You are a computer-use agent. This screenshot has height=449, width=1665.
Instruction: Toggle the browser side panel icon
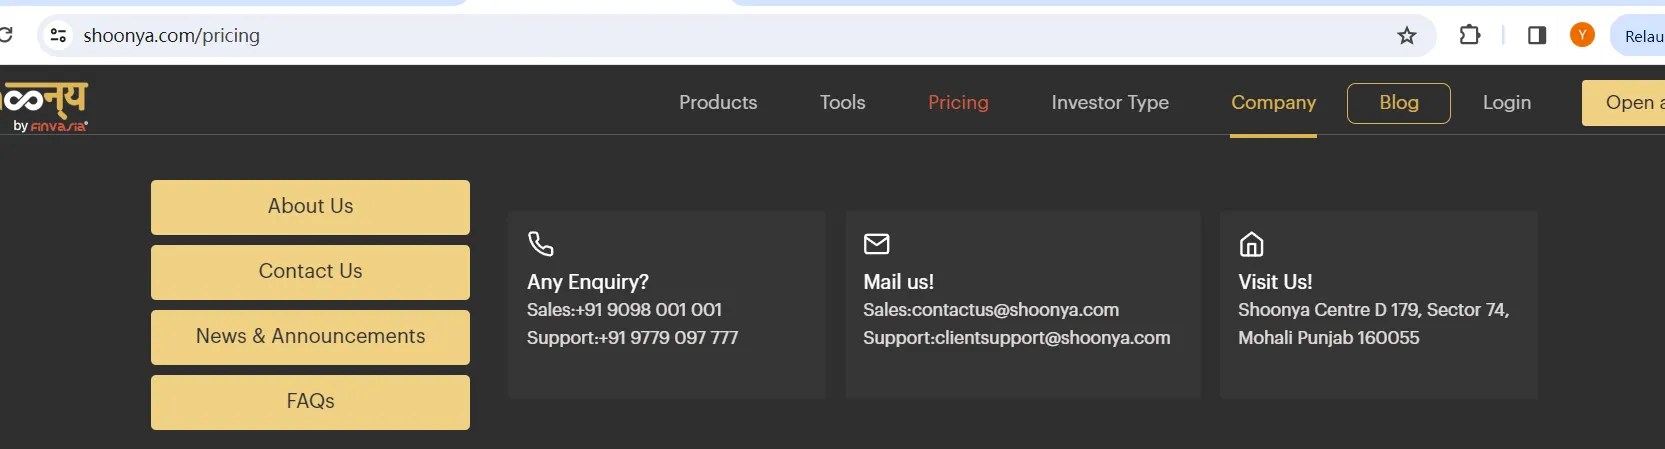click(x=1537, y=36)
